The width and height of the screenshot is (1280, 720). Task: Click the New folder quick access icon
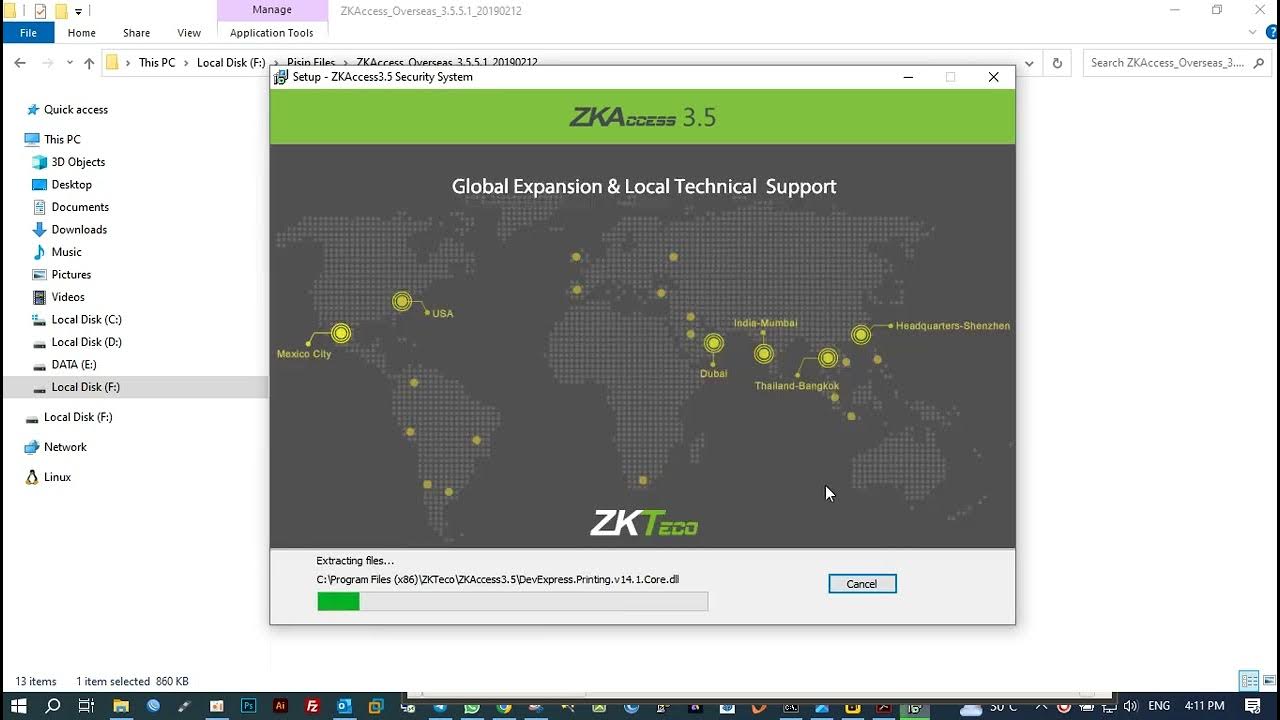click(x=61, y=11)
